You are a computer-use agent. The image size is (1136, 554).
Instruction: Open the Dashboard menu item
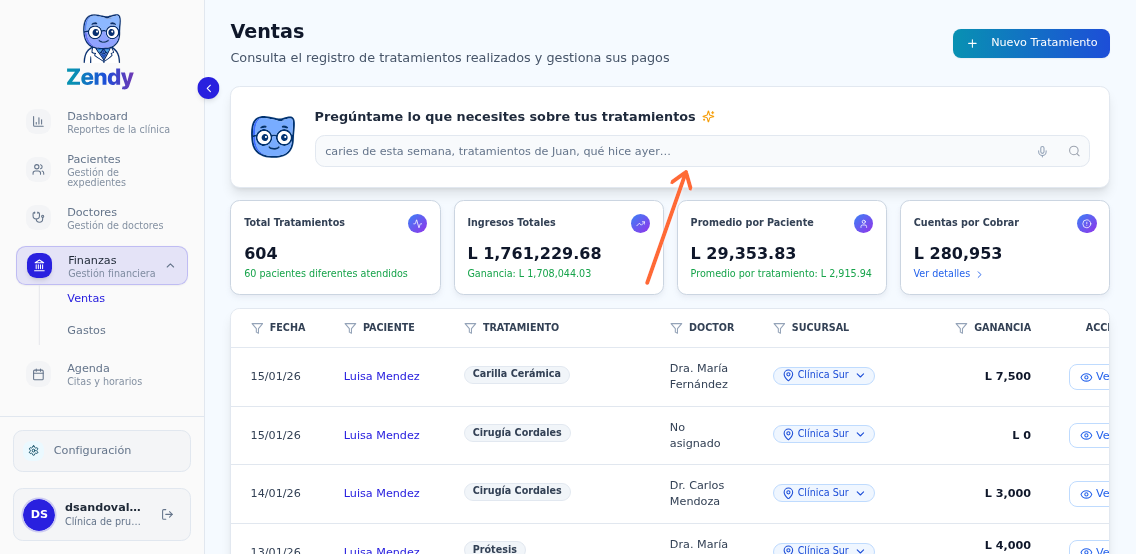[x=101, y=122]
